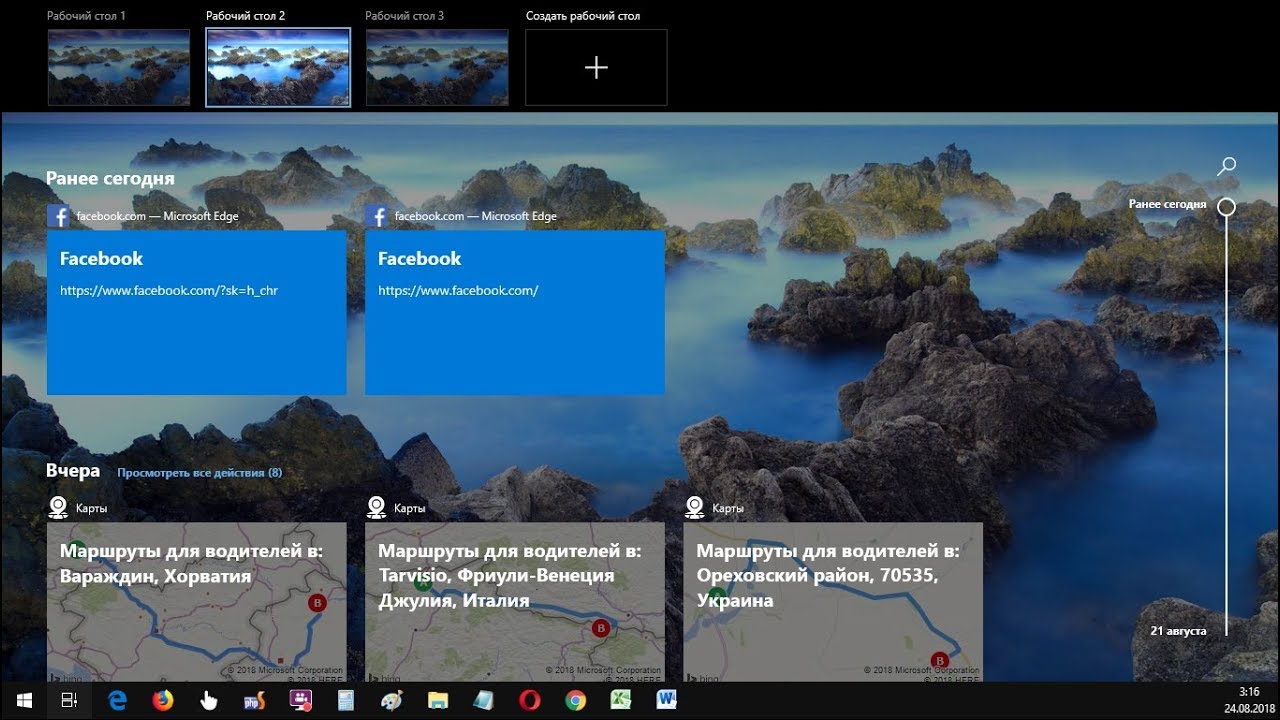Close Task View using its taskbar icon
This screenshot has width=1280, height=720.
point(70,700)
